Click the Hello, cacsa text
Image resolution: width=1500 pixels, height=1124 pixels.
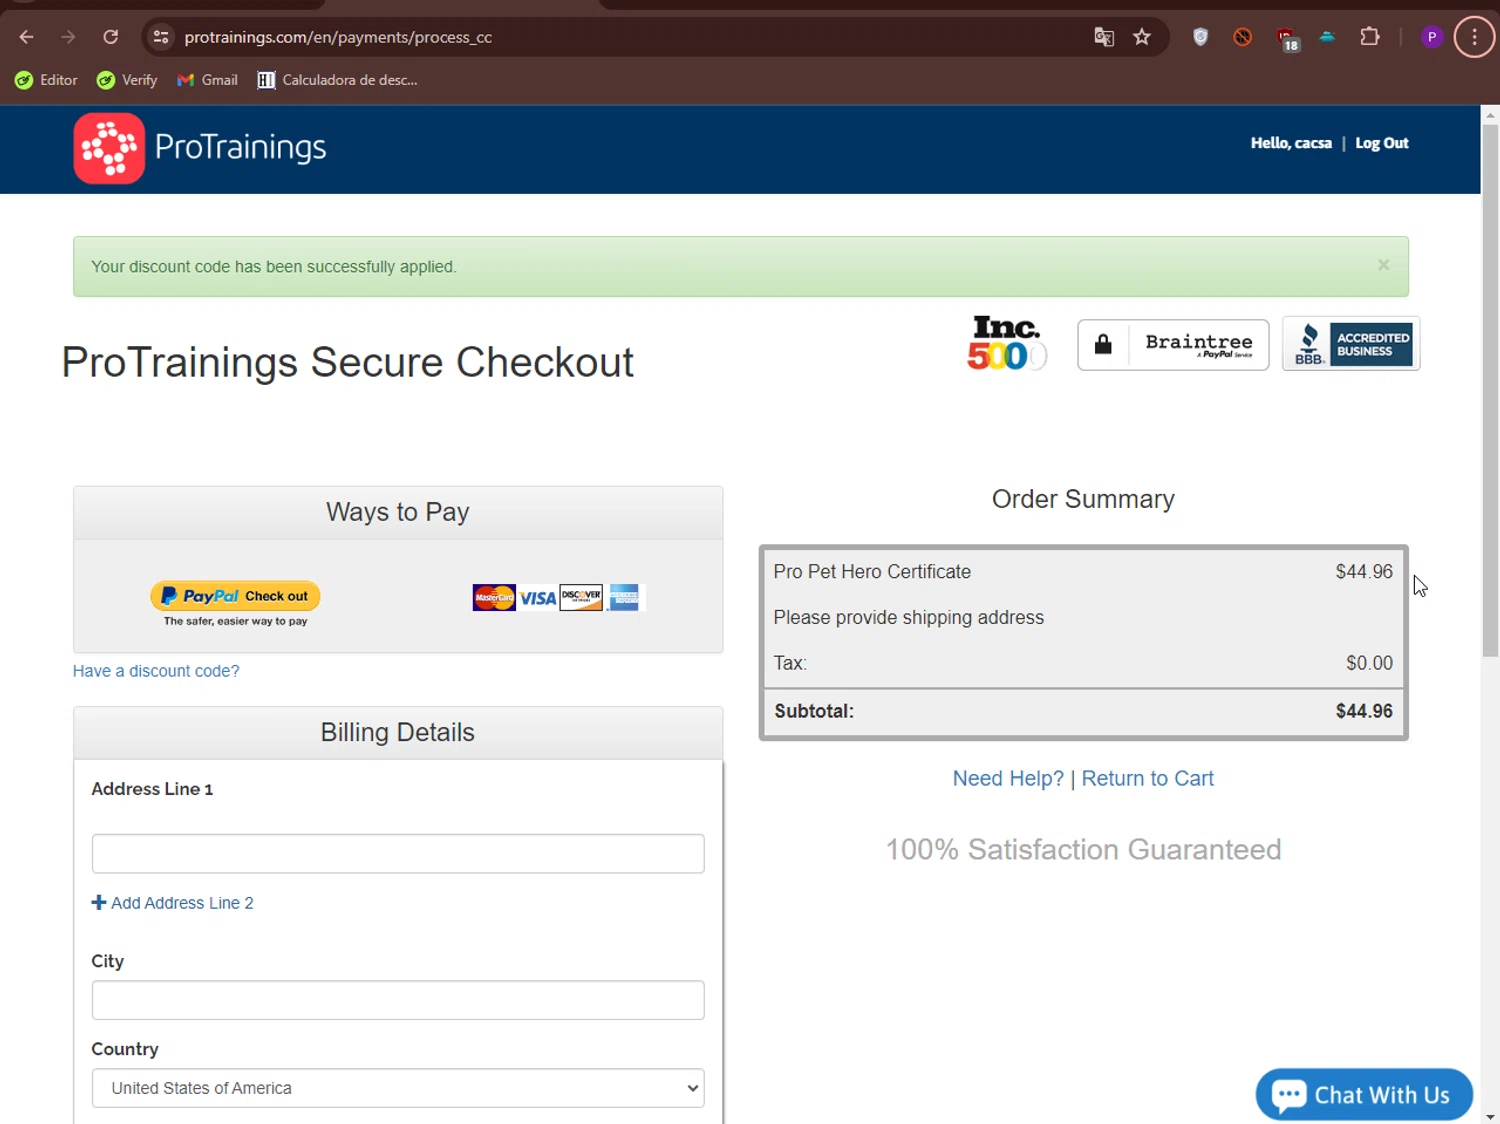tap(1291, 143)
